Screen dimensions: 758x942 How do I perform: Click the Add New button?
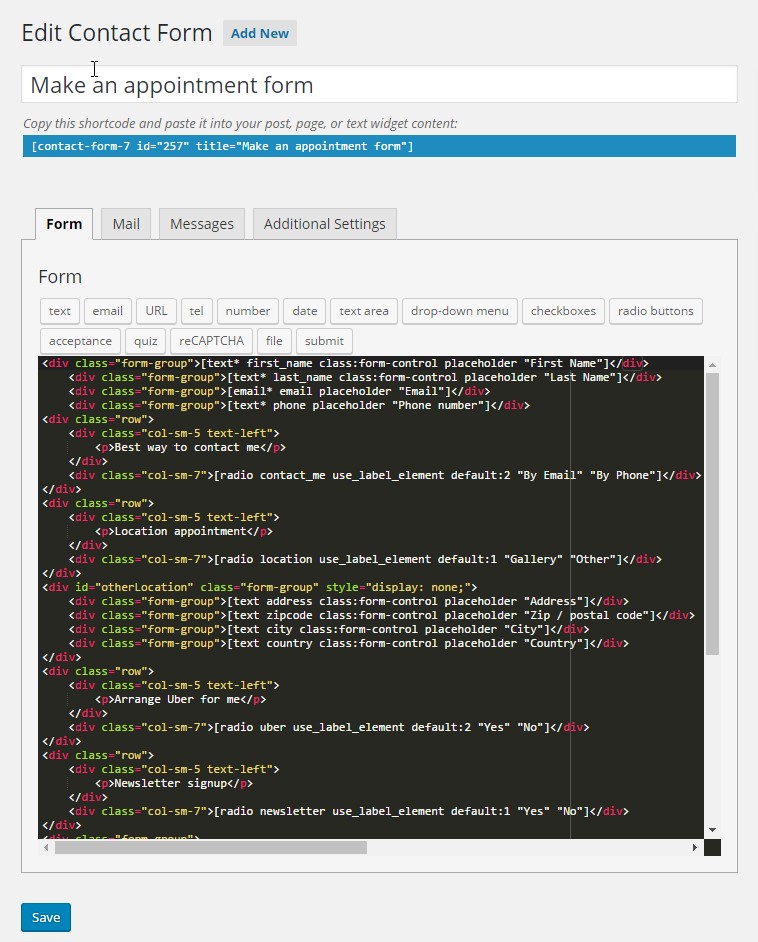(259, 34)
